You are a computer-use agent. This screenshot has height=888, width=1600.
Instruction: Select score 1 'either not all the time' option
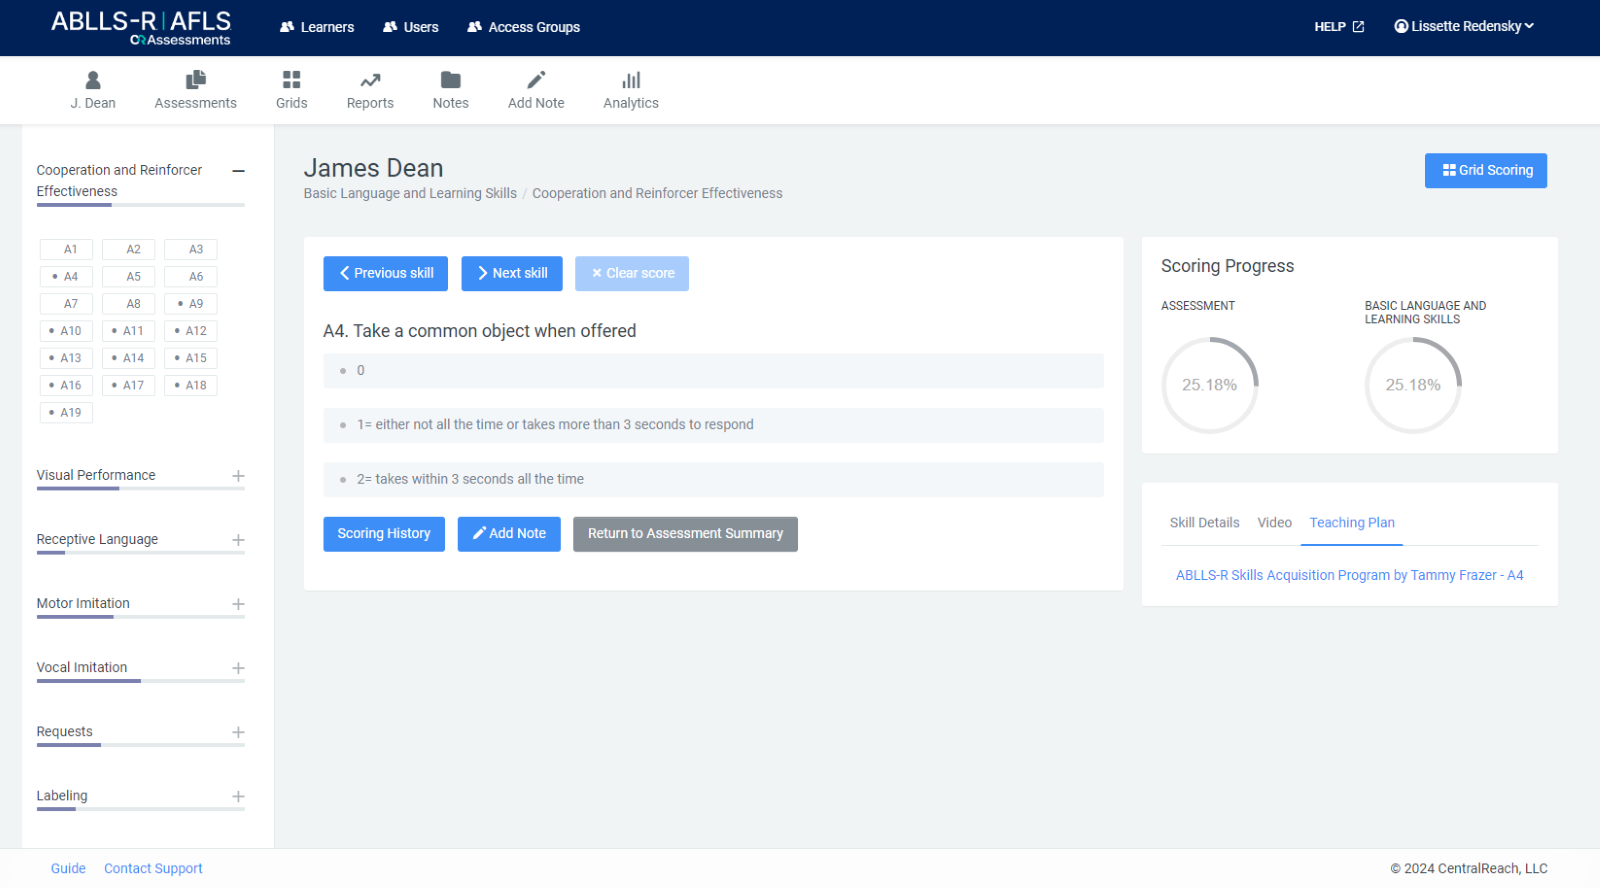coord(713,425)
